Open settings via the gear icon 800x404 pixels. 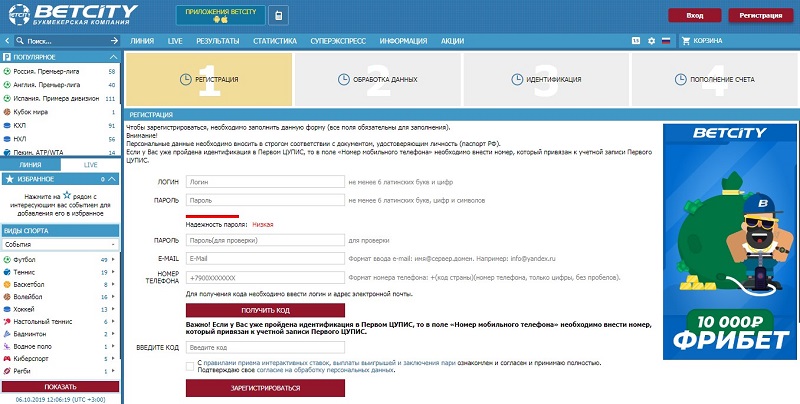[651, 41]
